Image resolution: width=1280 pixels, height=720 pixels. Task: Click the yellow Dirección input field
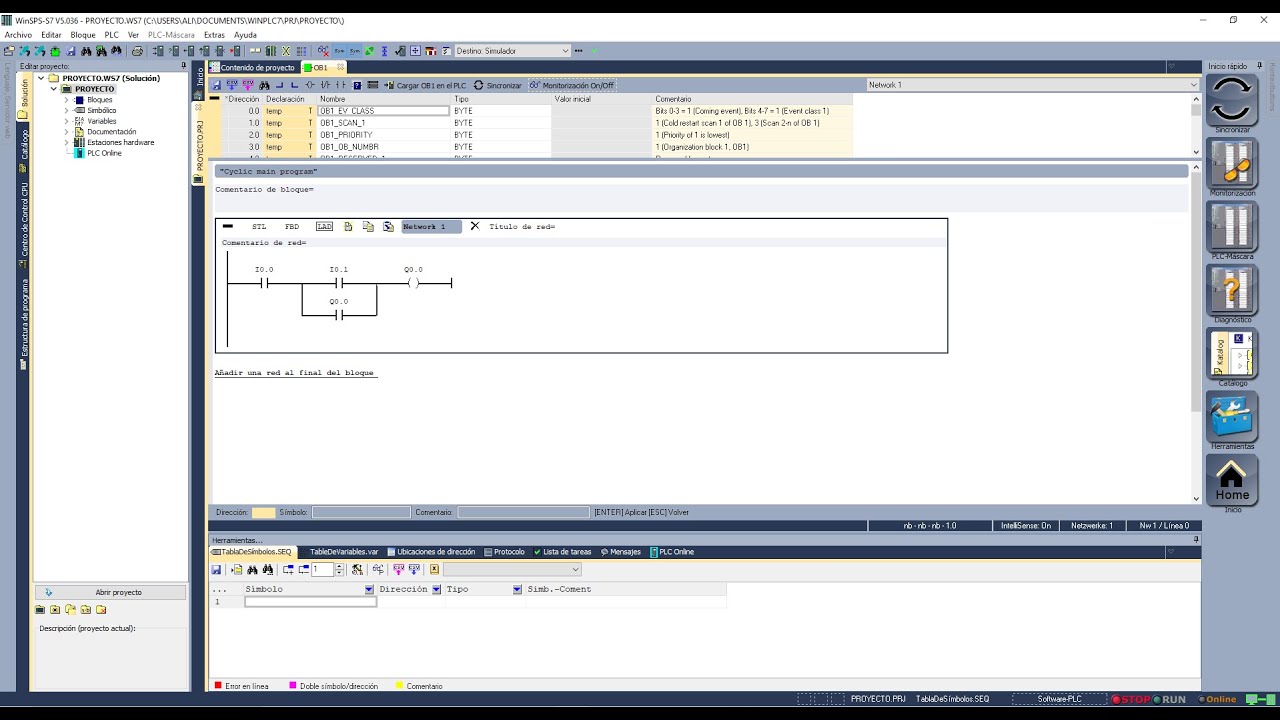[x=263, y=512]
